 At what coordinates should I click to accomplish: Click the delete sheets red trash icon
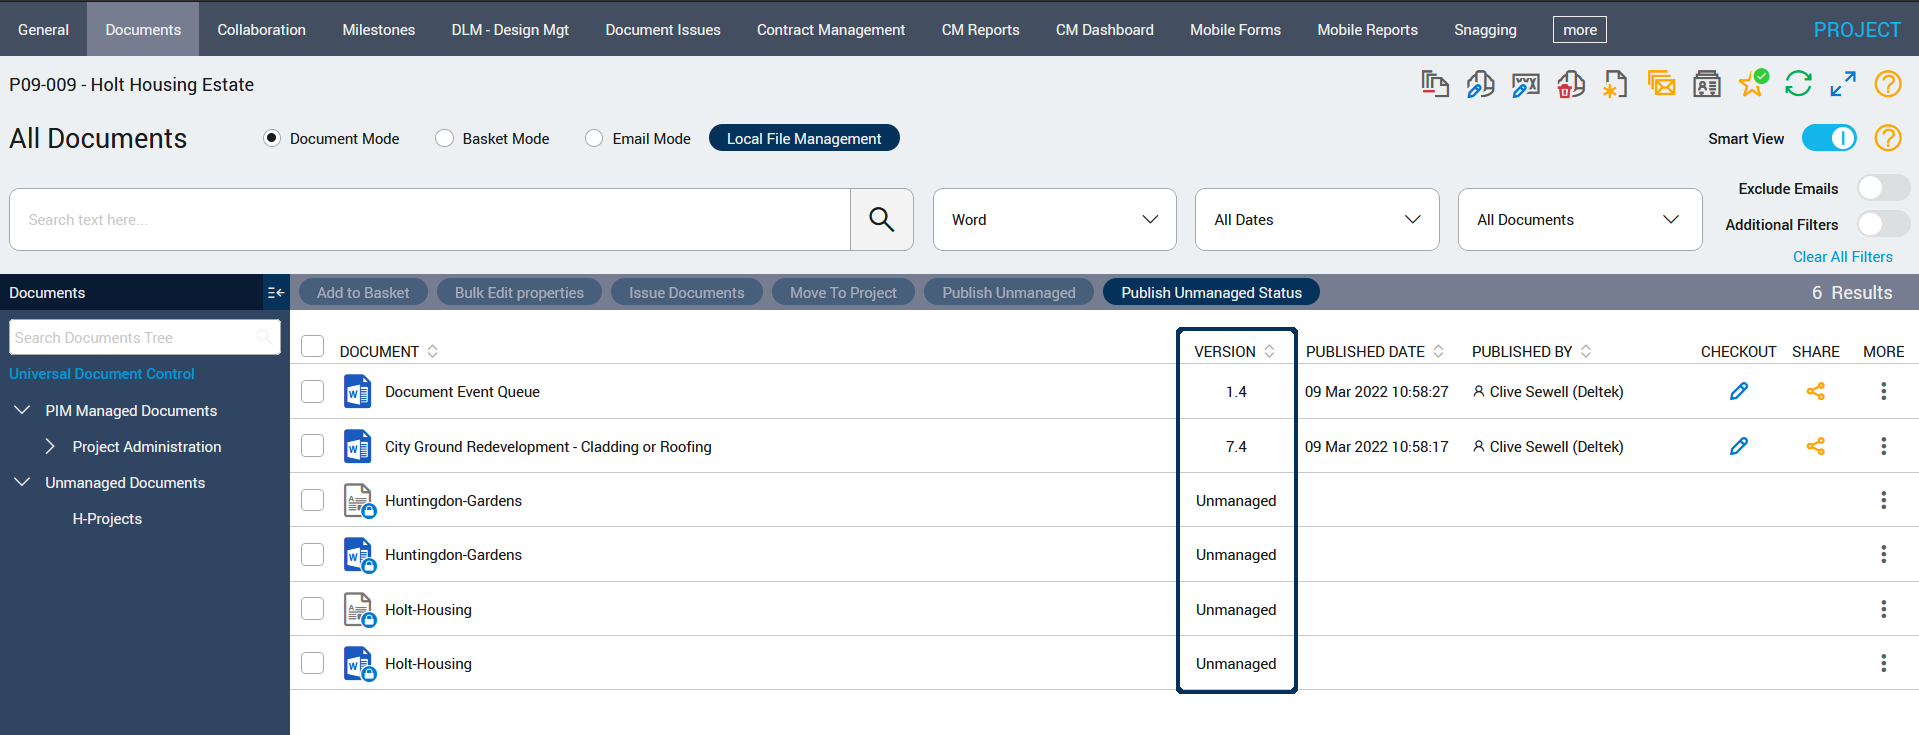click(x=1570, y=84)
